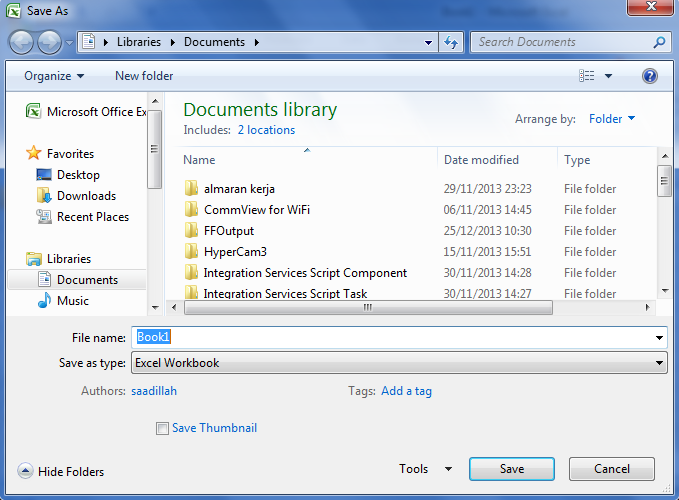This screenshot has height=500, width=679.
Task: Select Favorites in the navigation pane
Action: click(60, 154)
